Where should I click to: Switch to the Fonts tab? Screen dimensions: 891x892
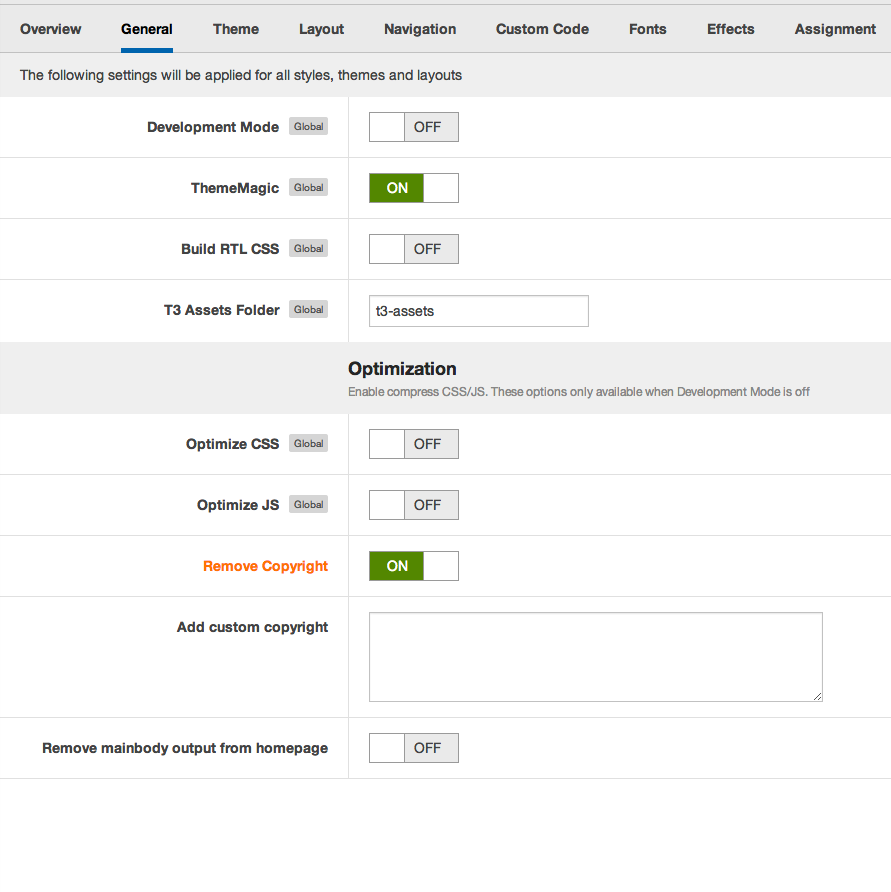647,29
